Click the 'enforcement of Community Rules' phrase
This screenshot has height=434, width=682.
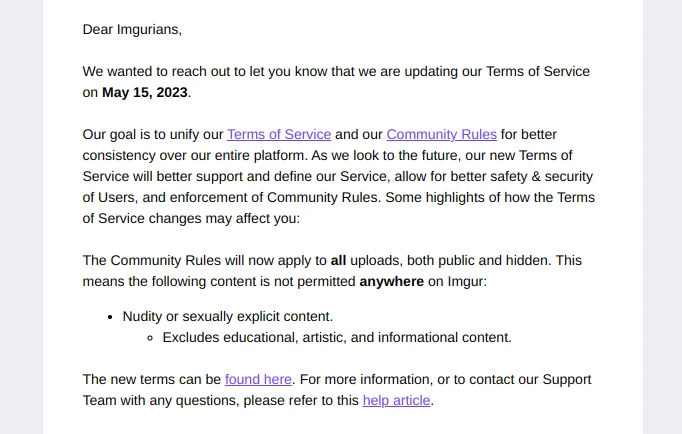click(x=278, y=197)
